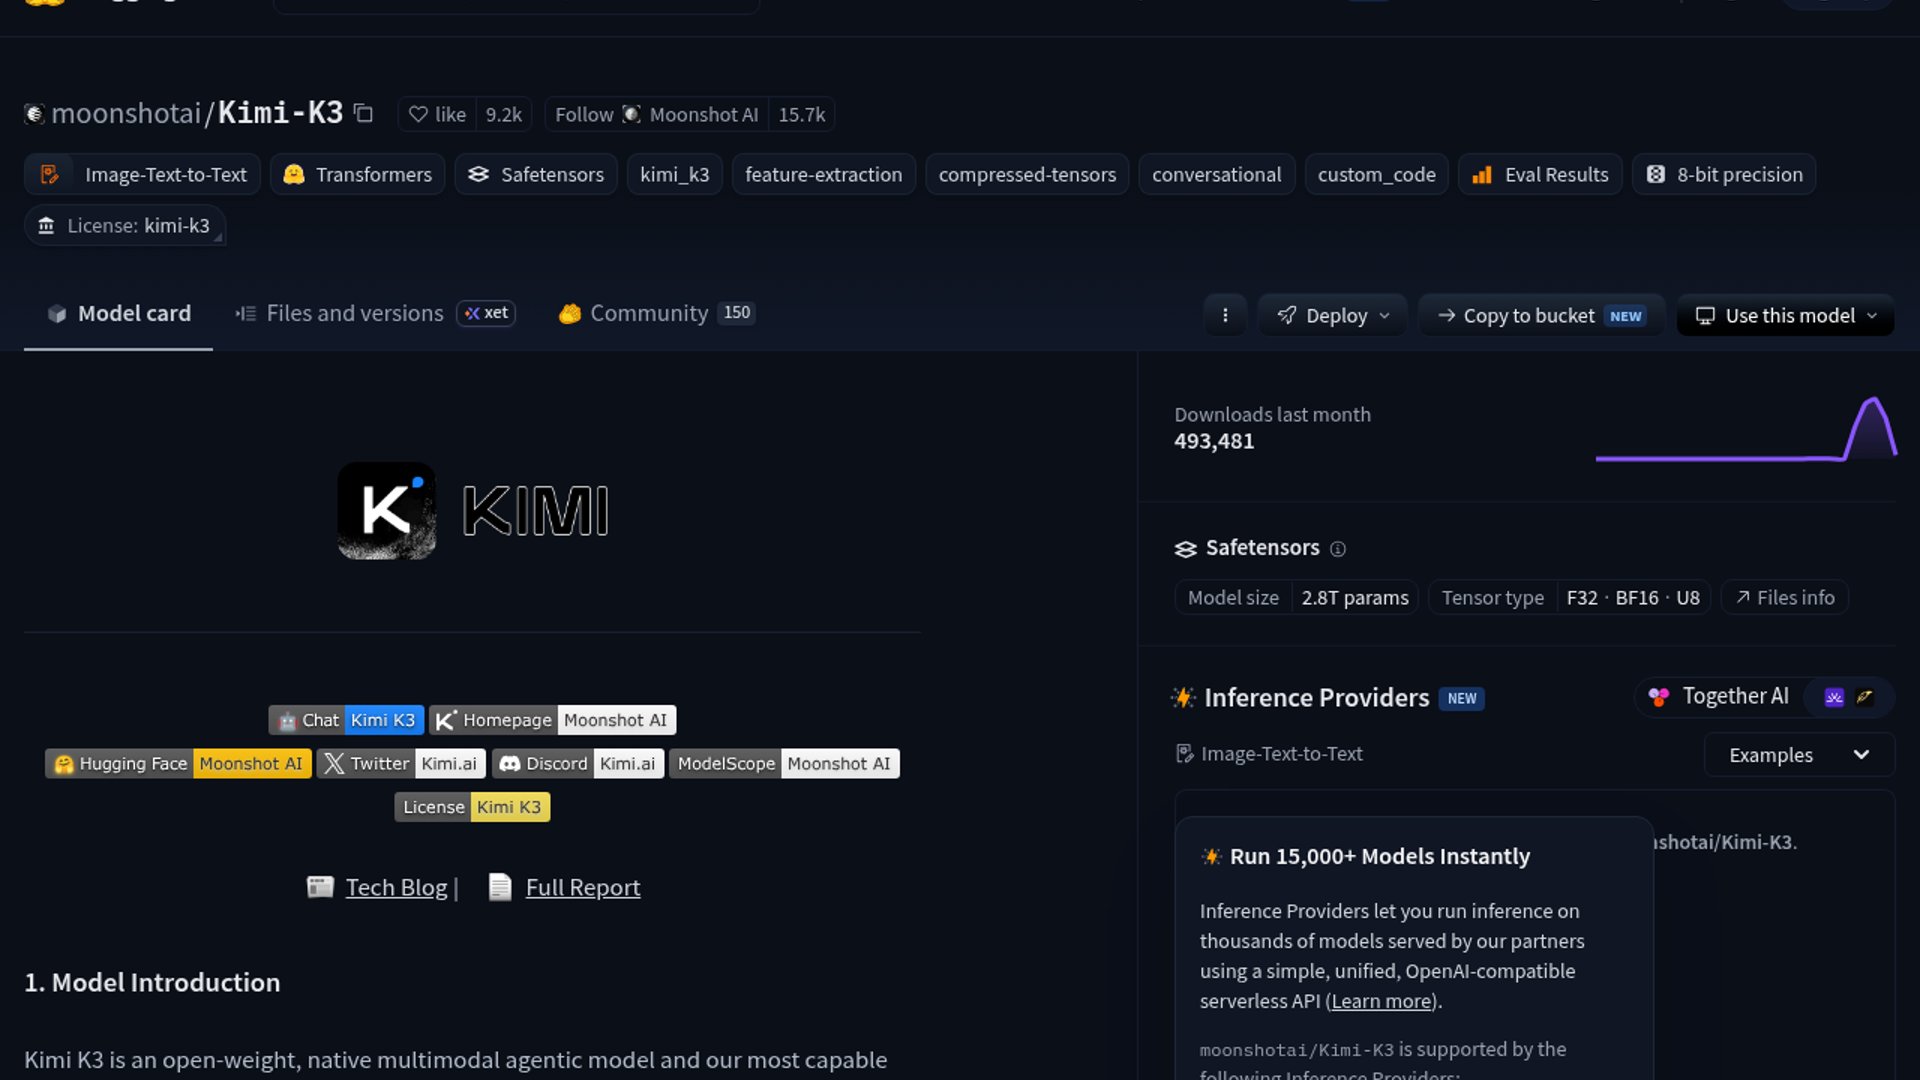Screen dimensions: 1920x1080
Task: Open the Hugging Face Moonshot AI badge
Action: pos(178,763)
